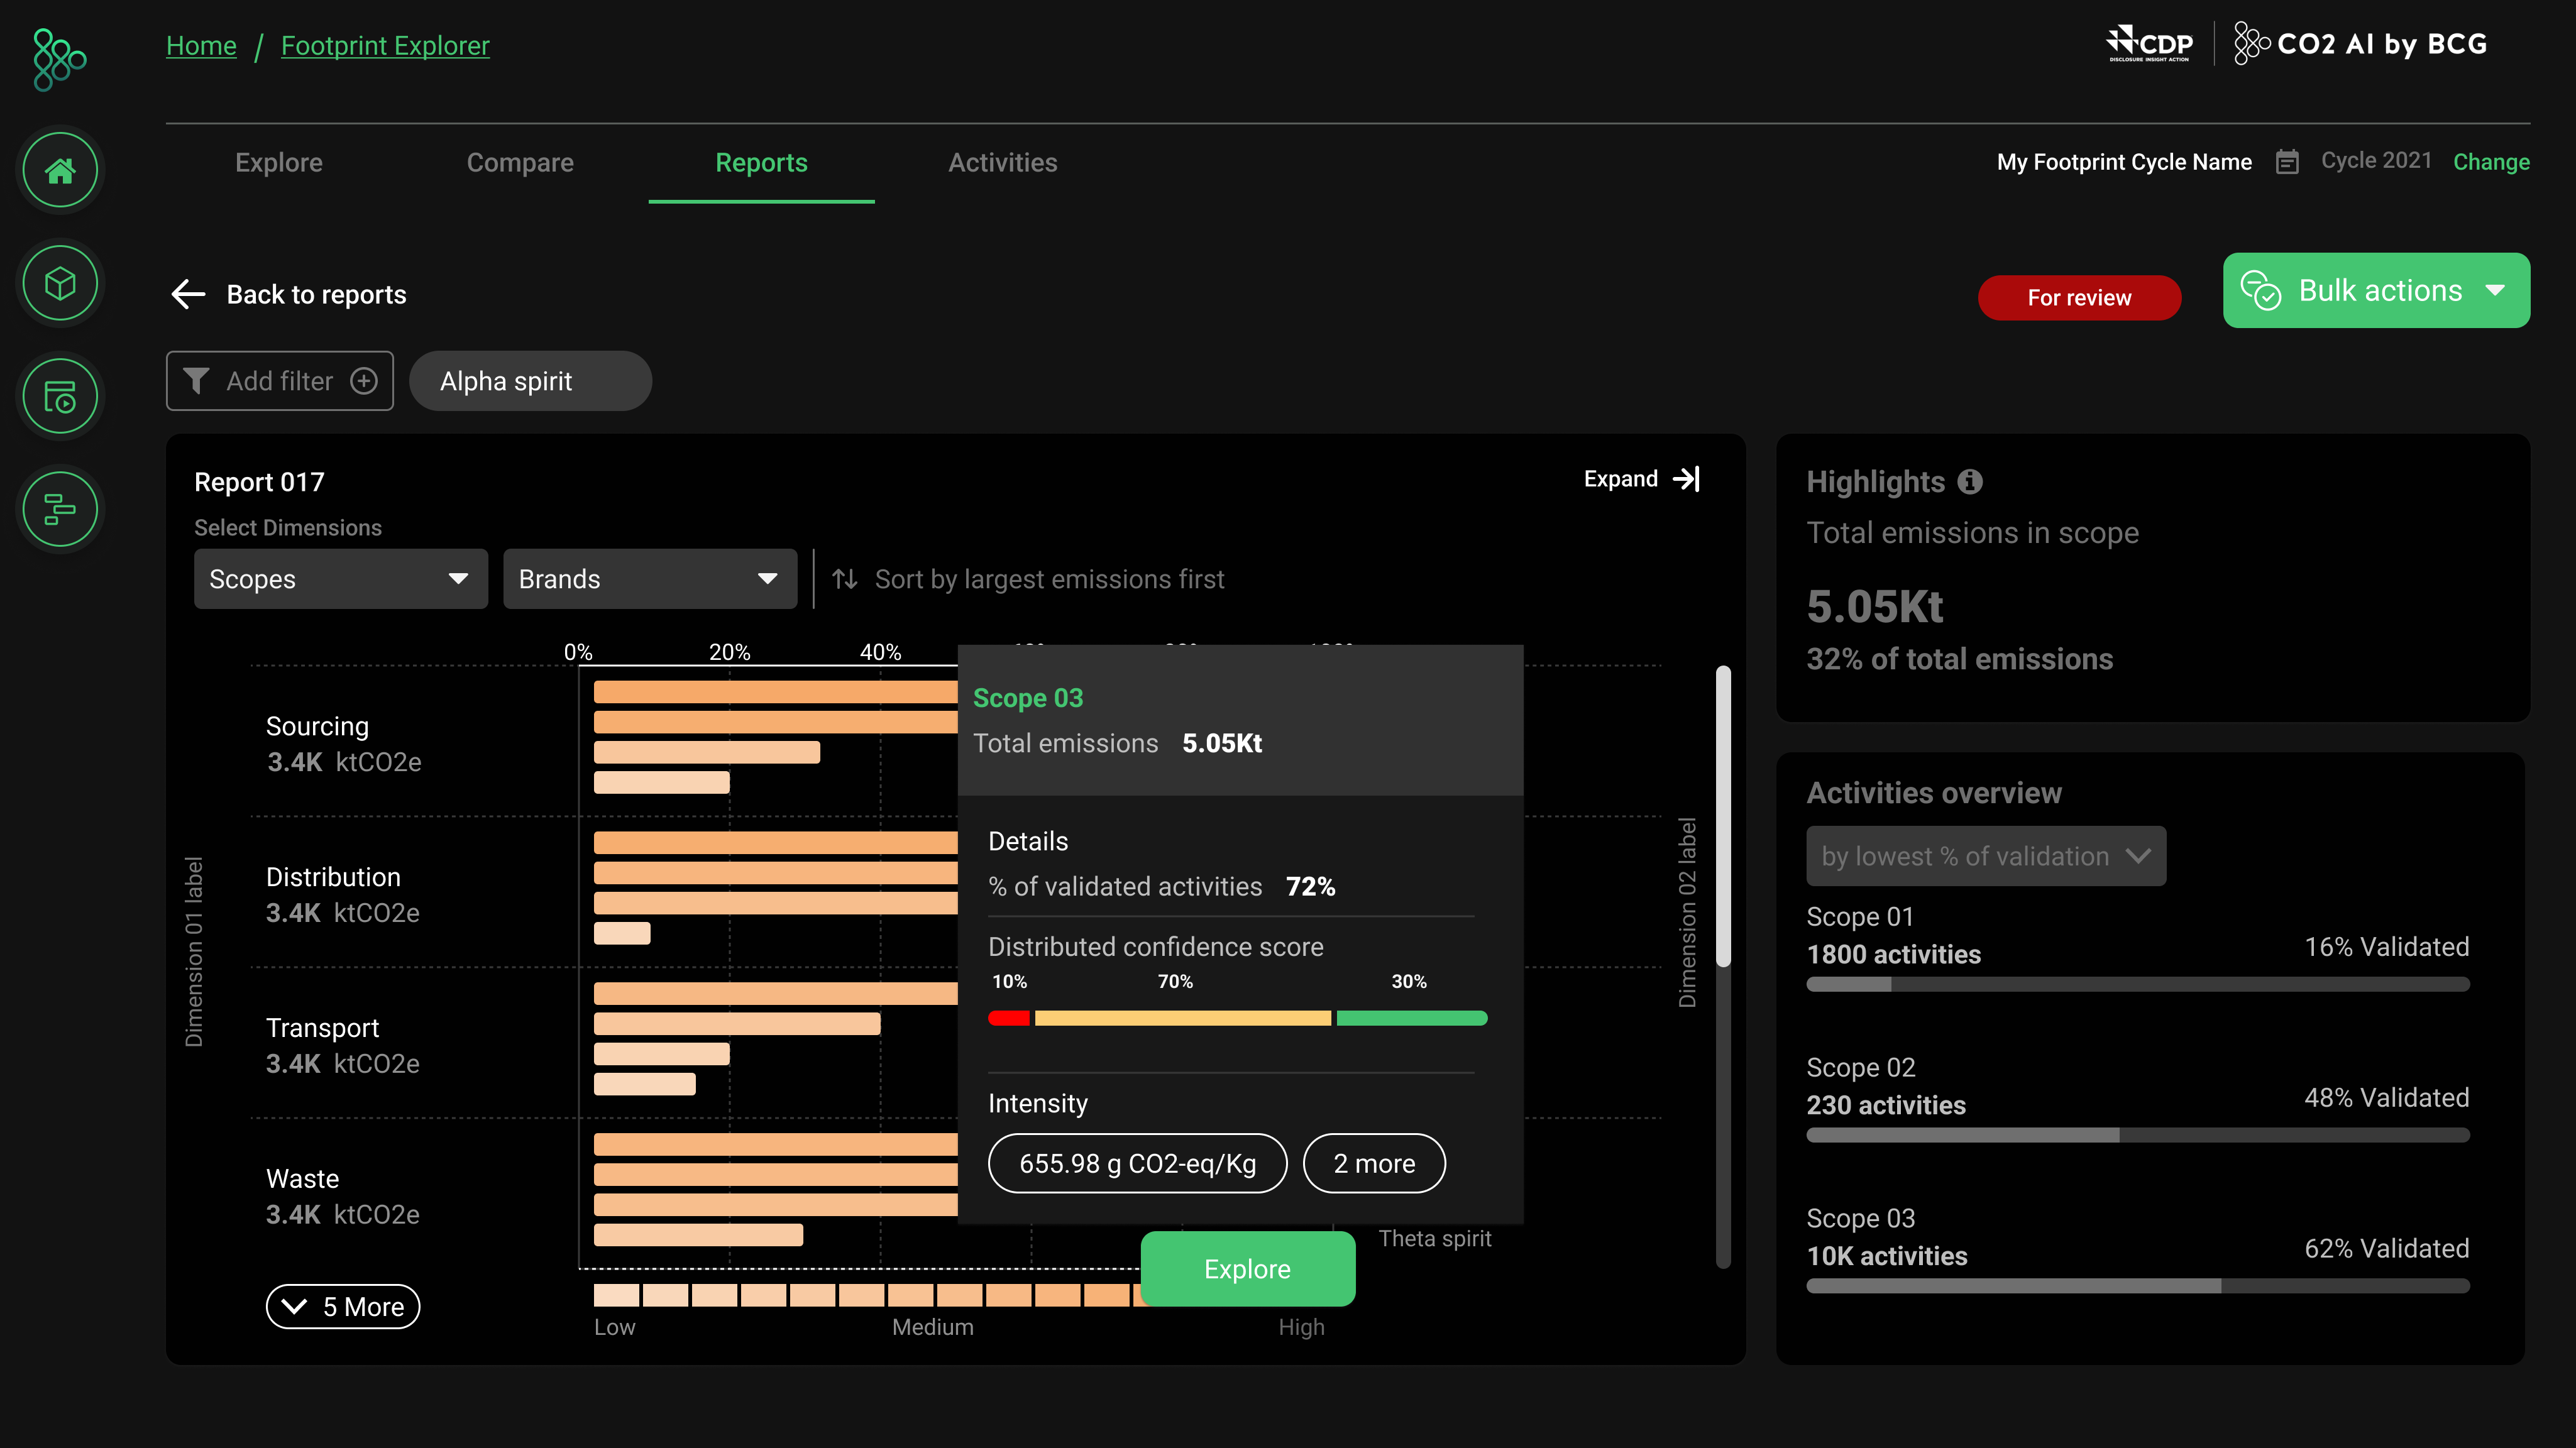2576x1448 pixels.
Task: Click the plus icon in Add filter
Action: tap(364, 381)
